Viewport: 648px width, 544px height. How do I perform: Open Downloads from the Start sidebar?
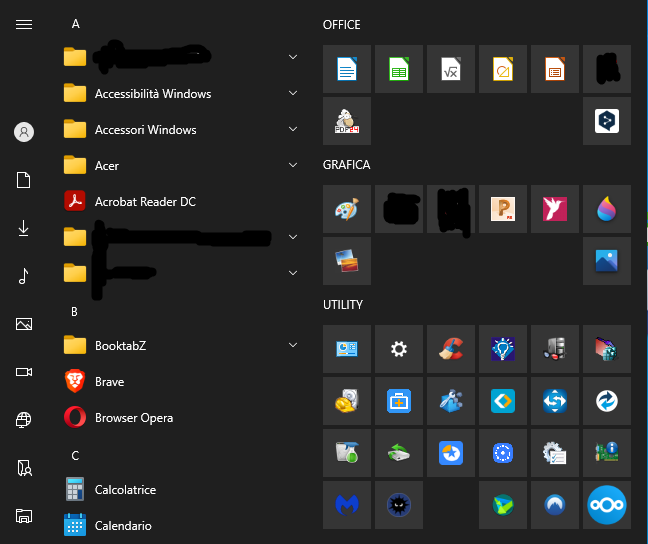click(x=24, y=228)
